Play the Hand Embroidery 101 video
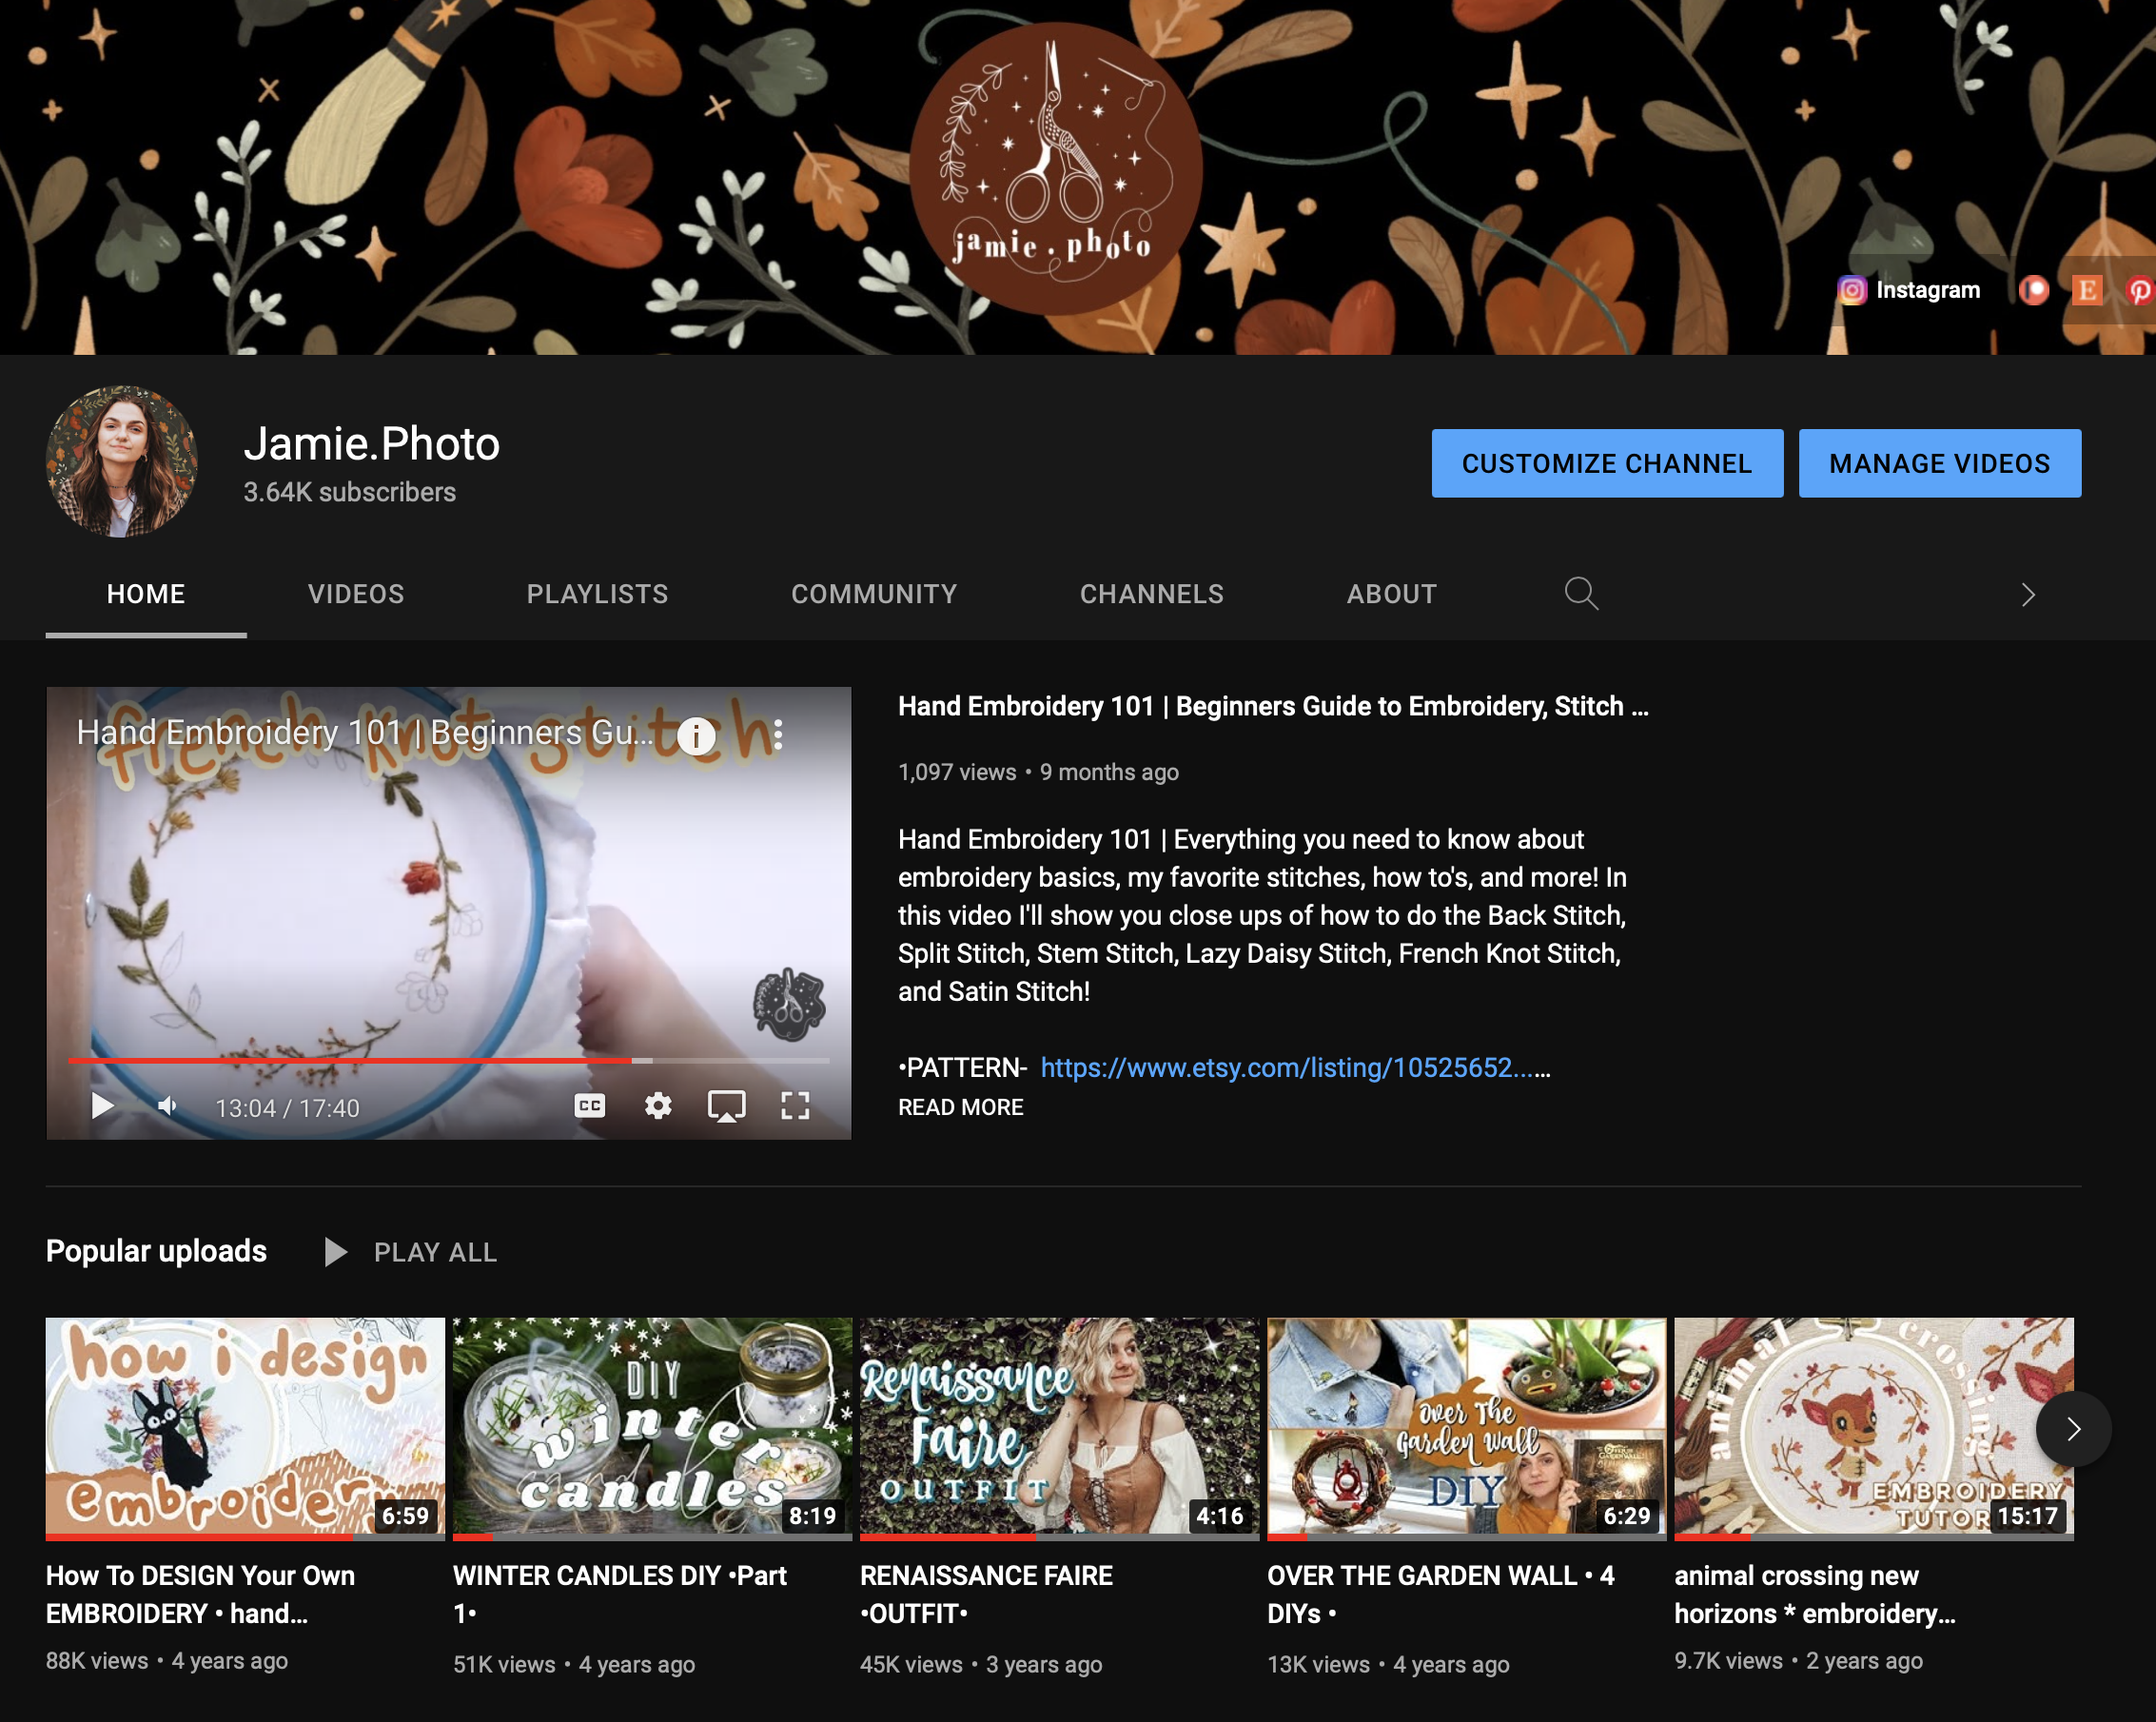This screenshot has width=2156, height=1722. (102, 1106)
